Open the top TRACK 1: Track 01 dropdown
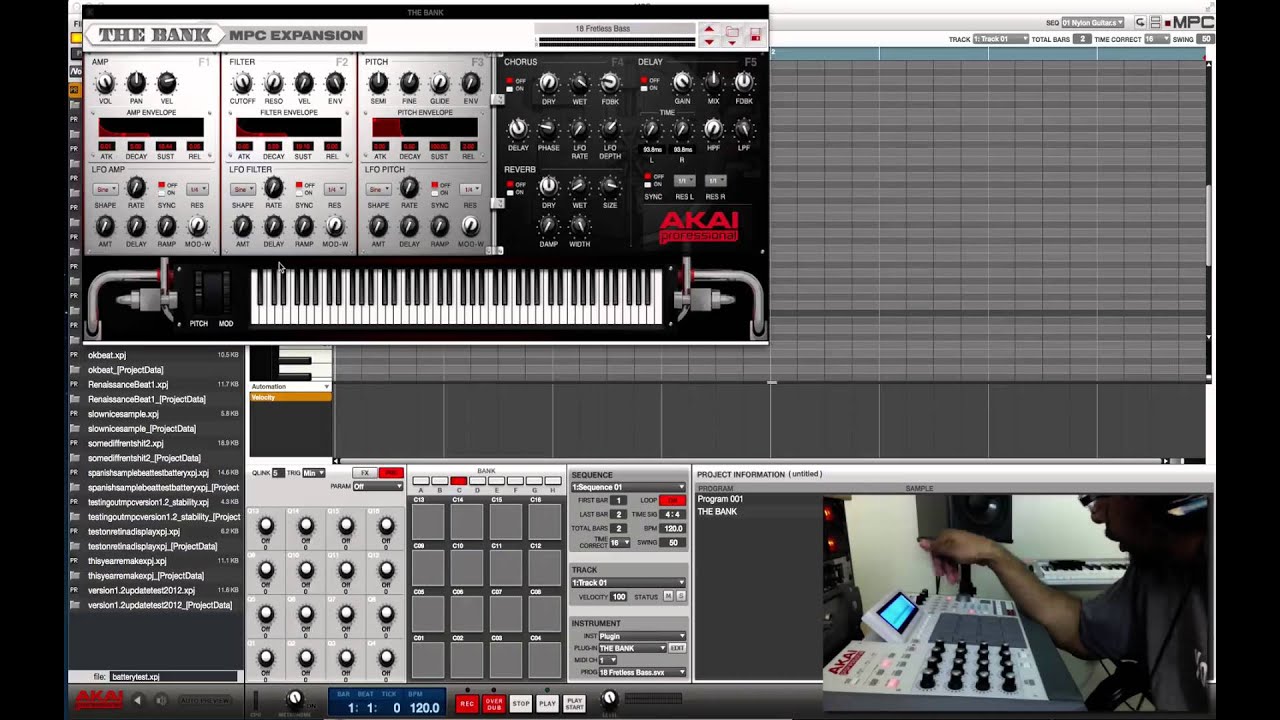Image resolution: width=1280 pixels, height=720 pixels. 1001,39
